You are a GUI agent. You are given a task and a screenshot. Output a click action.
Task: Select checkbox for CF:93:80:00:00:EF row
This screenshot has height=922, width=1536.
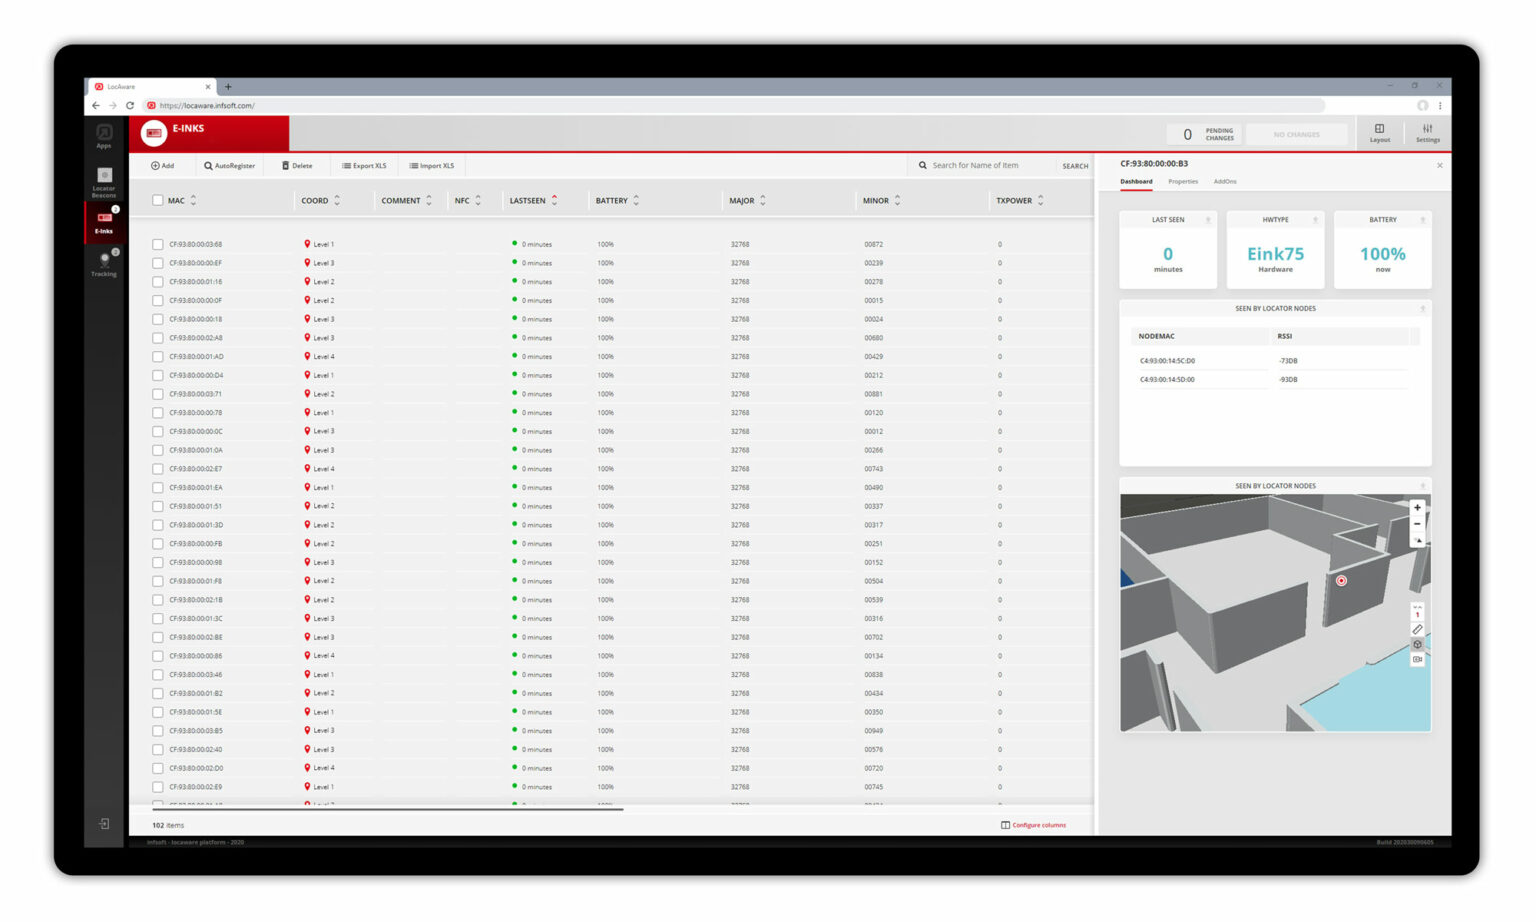click(158, 263)
